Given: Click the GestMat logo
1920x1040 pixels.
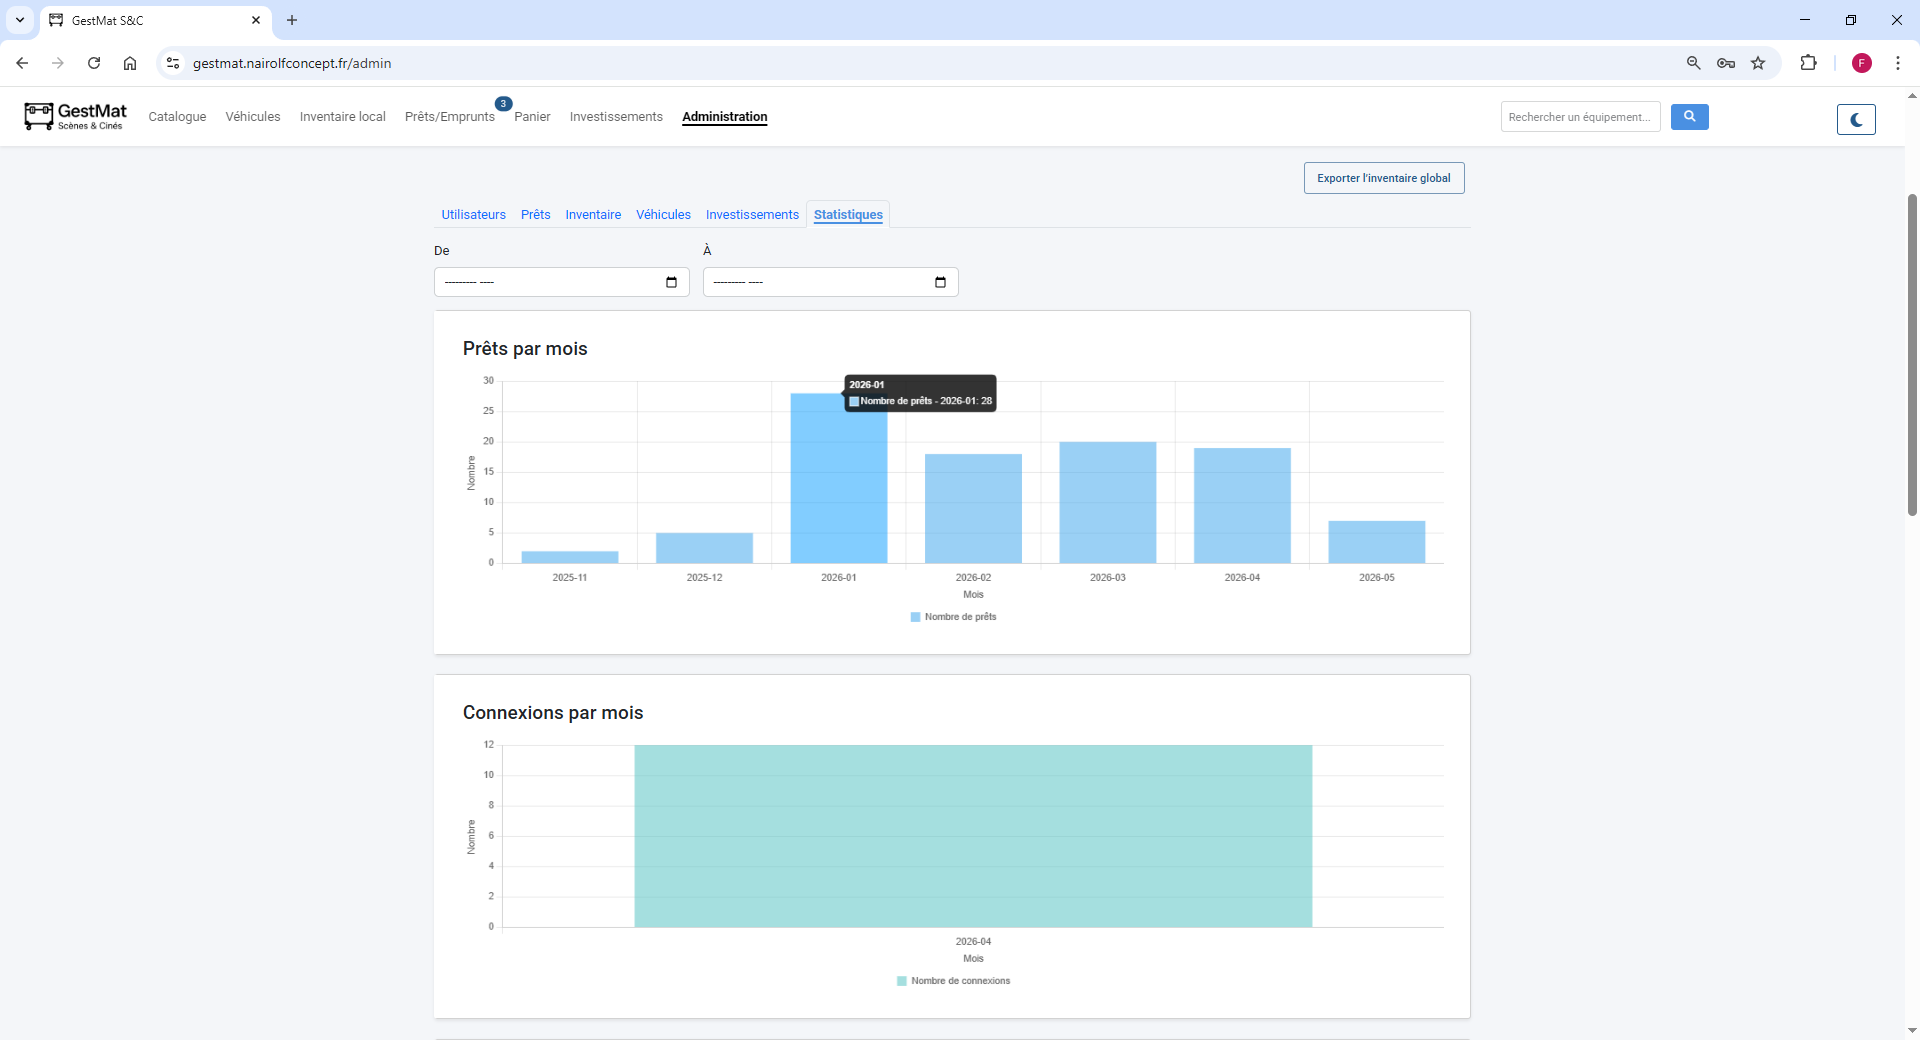Looking at the screenshot, I should point(76,116).
